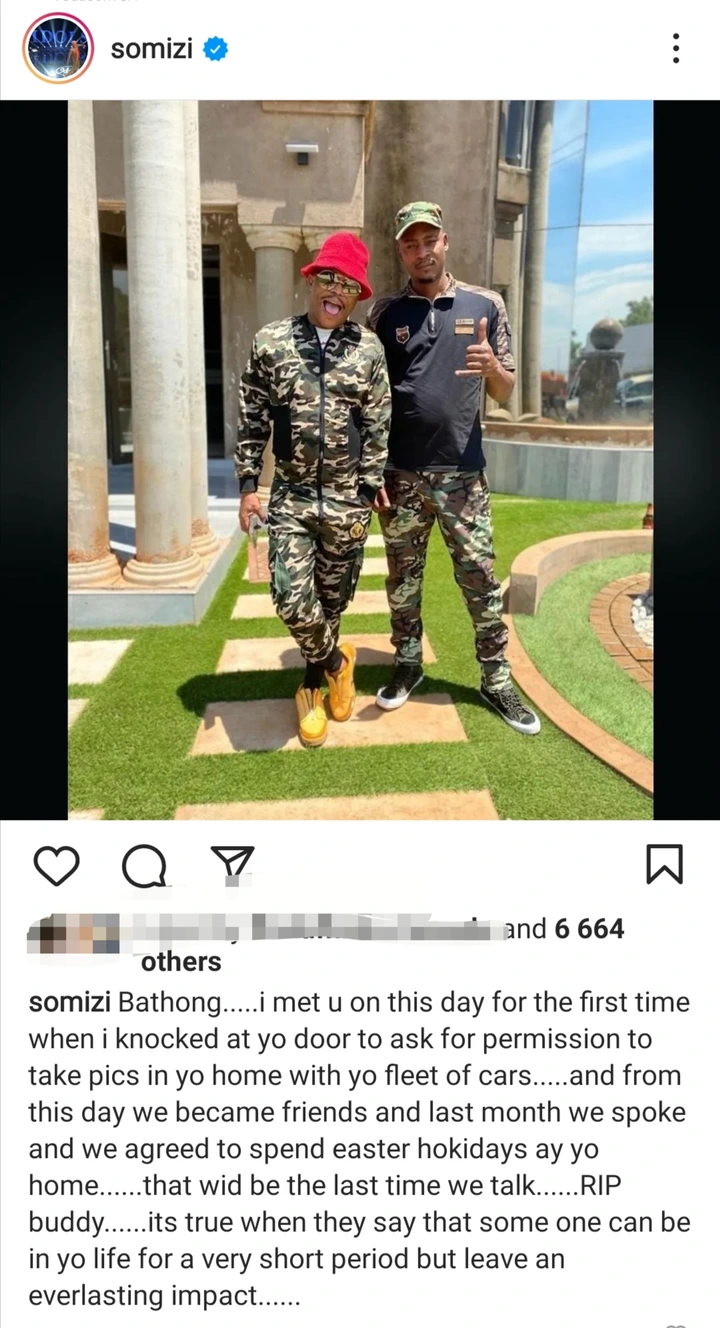Tap the camo cap in the photo
Screen dimensions: 720x1328
click(418, 218)
